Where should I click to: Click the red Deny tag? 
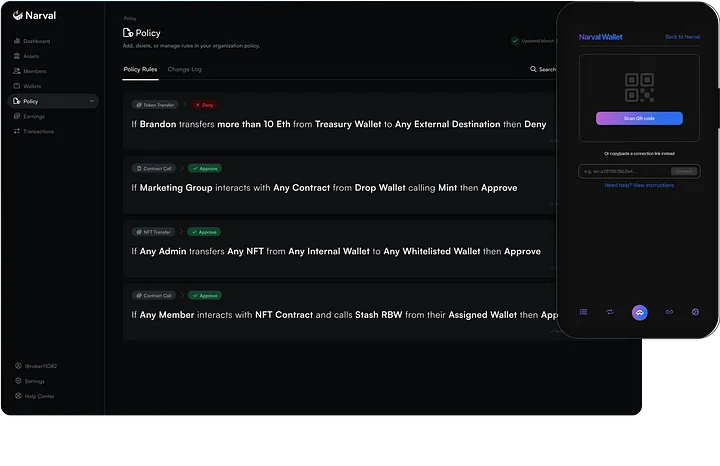tap(204, 105)
